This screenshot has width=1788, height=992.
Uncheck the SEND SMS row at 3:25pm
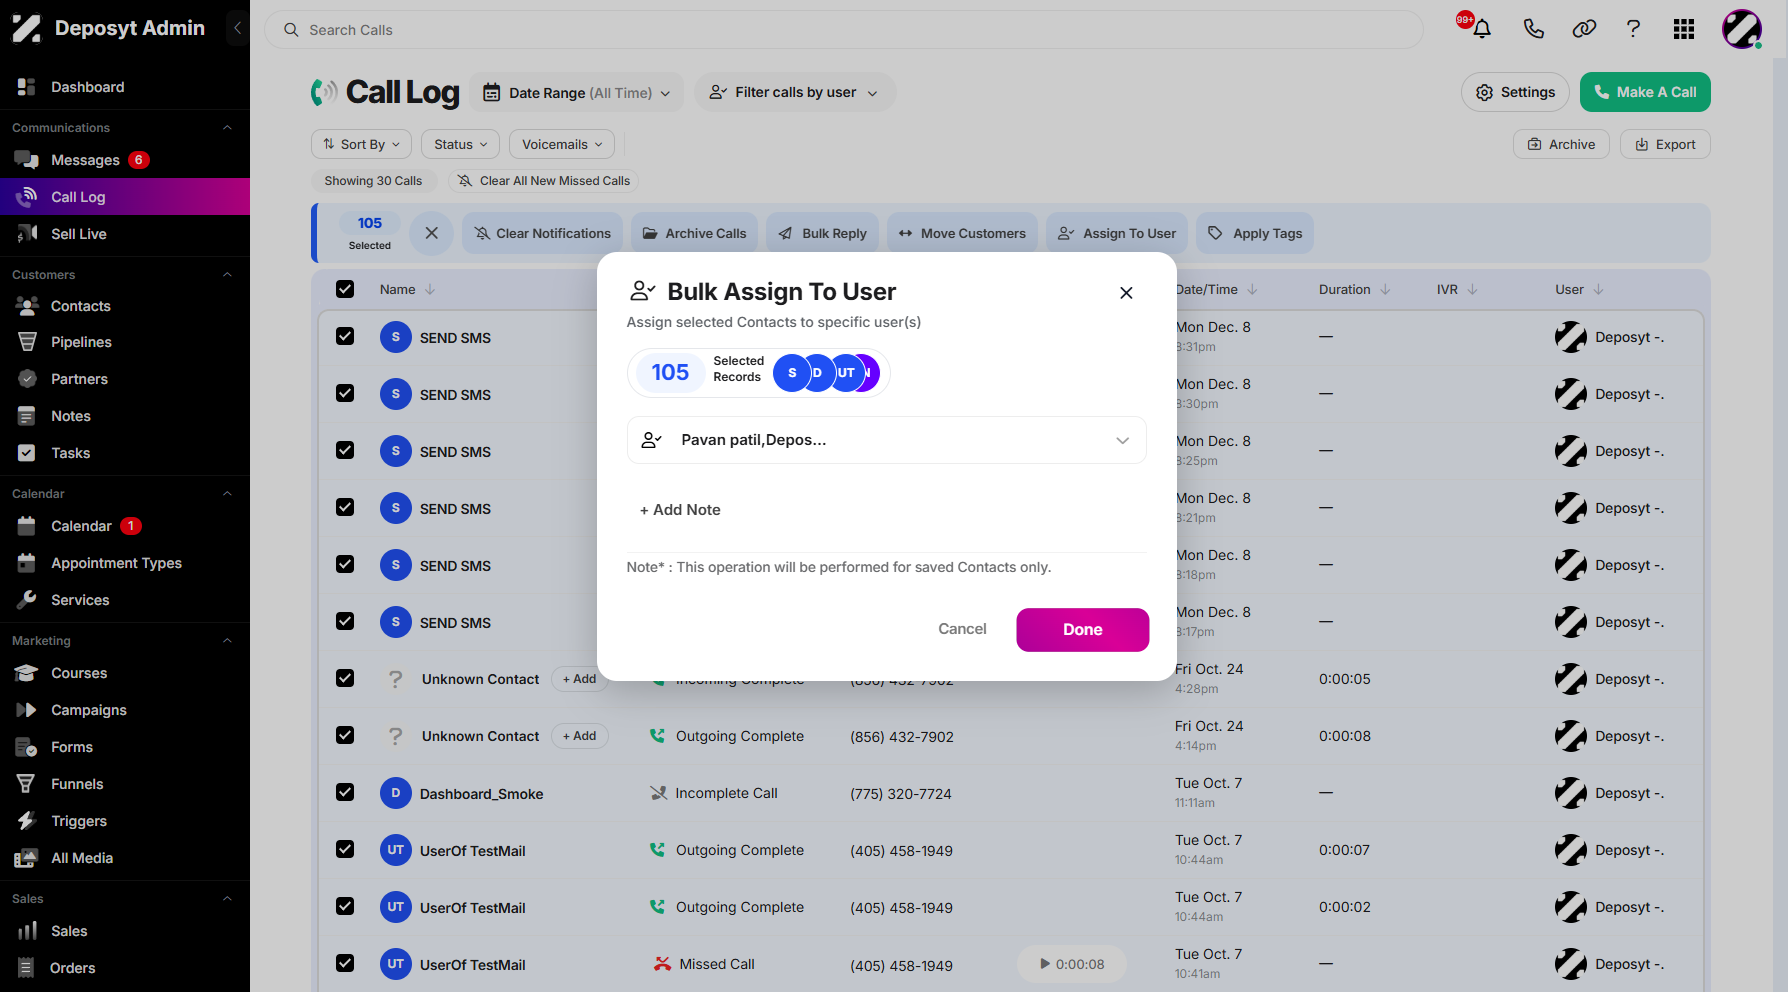[x=345, y=450]
